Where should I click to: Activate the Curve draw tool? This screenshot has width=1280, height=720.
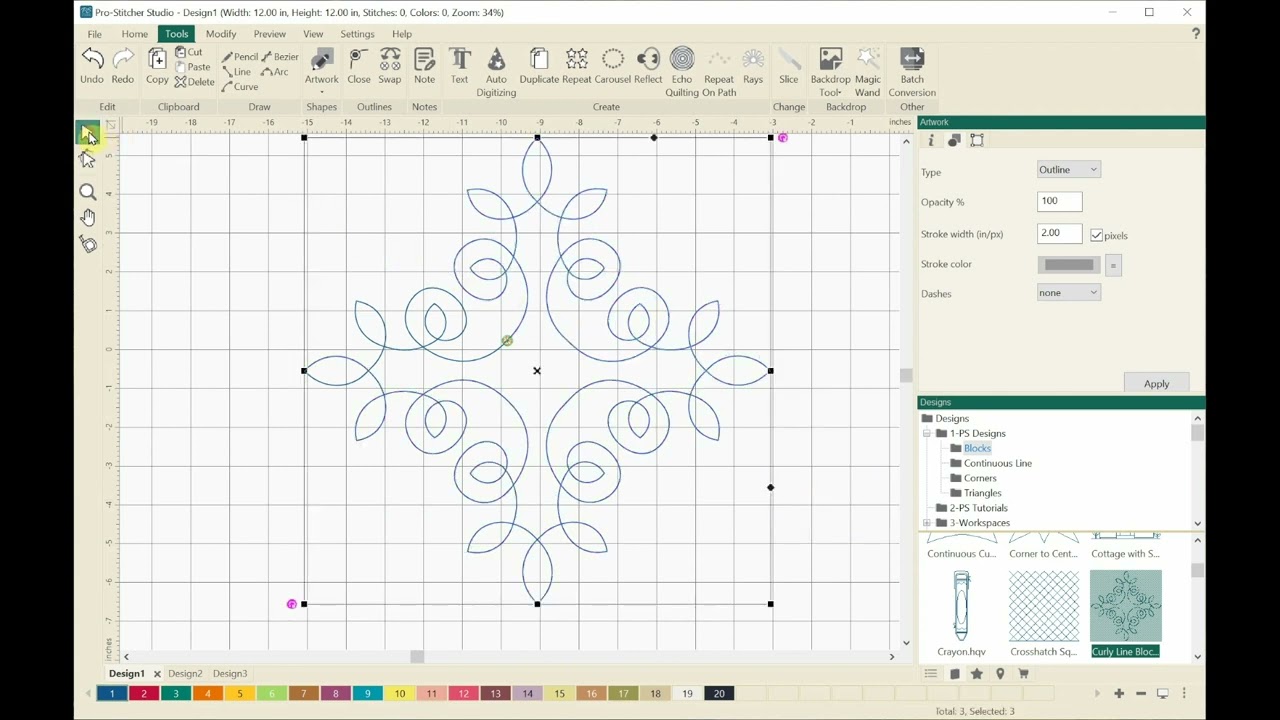(x=240, y=87)
